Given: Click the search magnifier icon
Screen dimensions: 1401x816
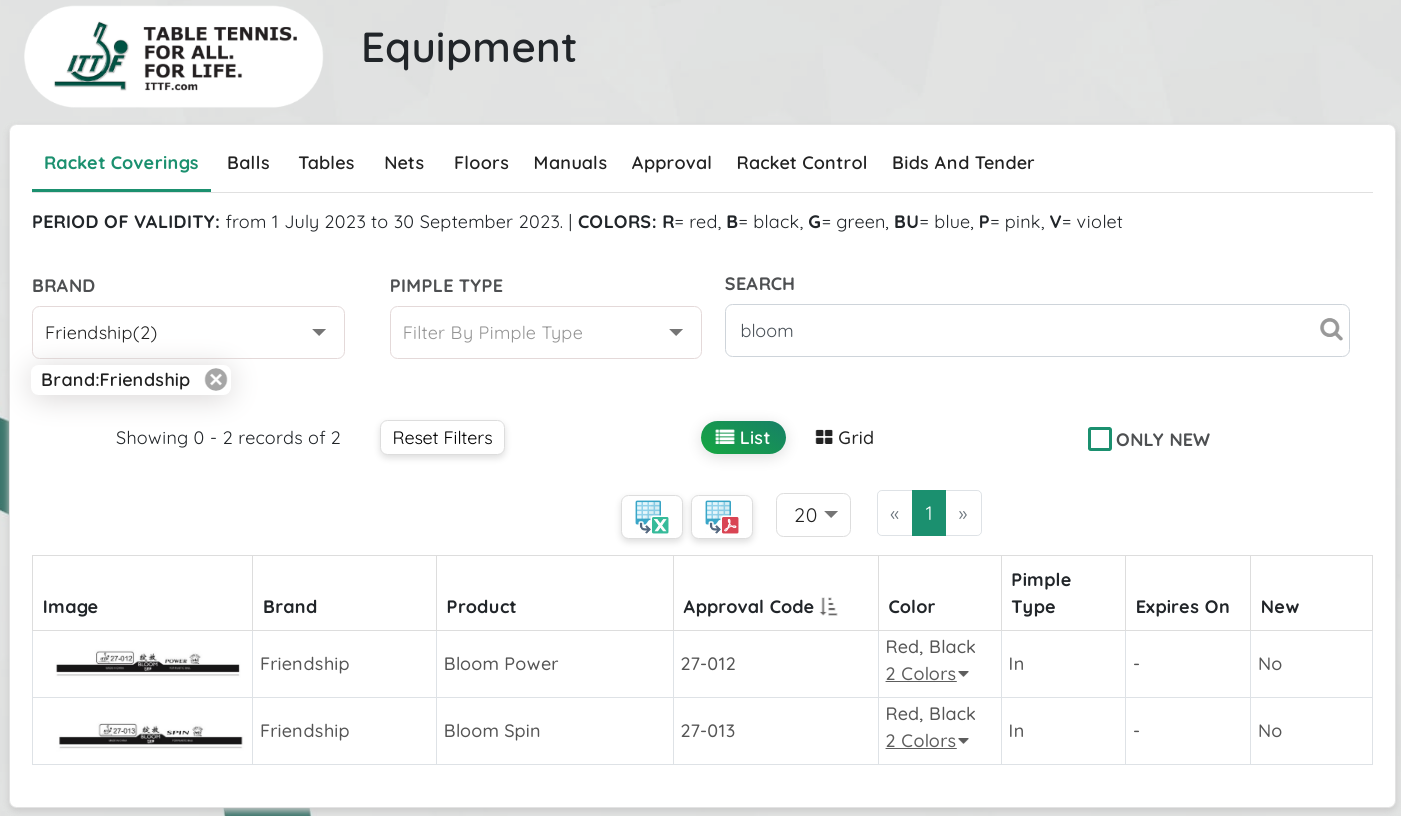Looking at the screenshot, I should click(x=1331, y=330).
